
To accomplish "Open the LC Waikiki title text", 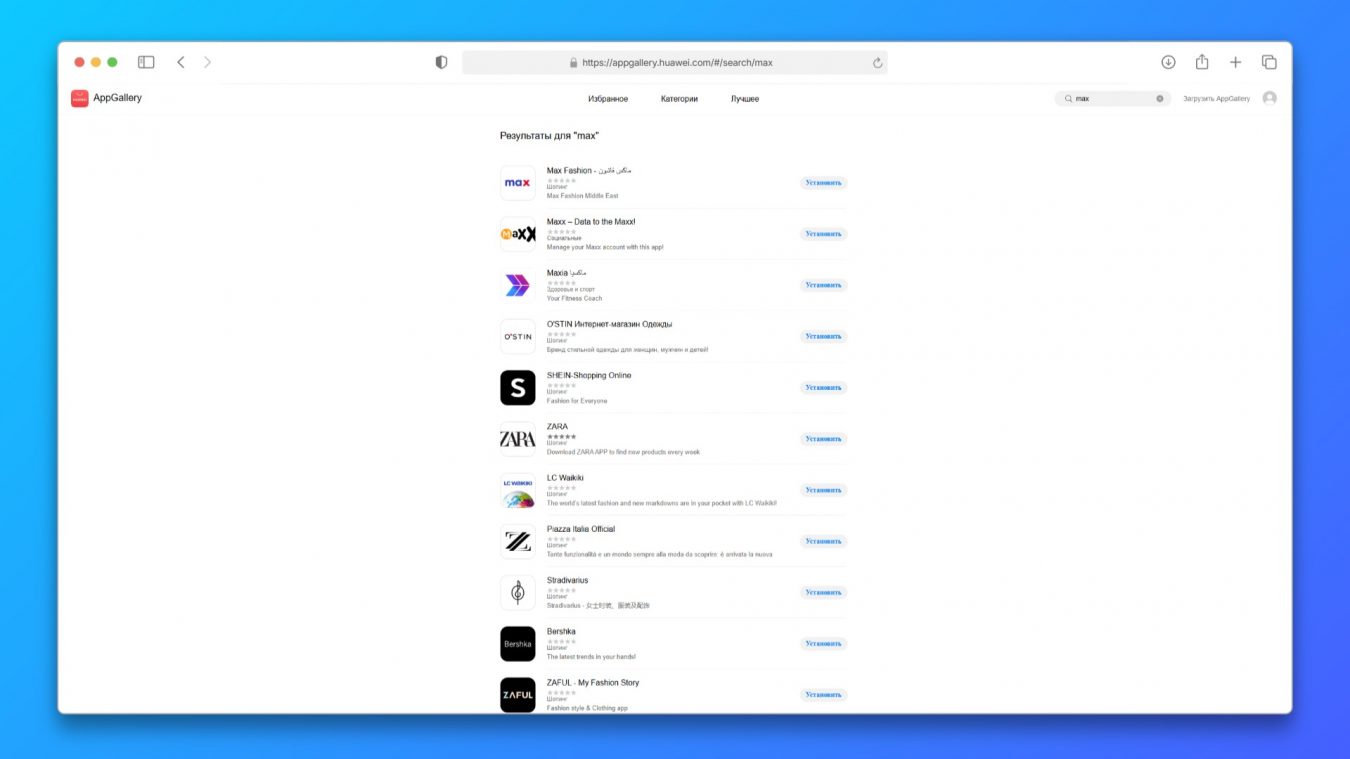I will pyautogui.click(x=565, y=478).
